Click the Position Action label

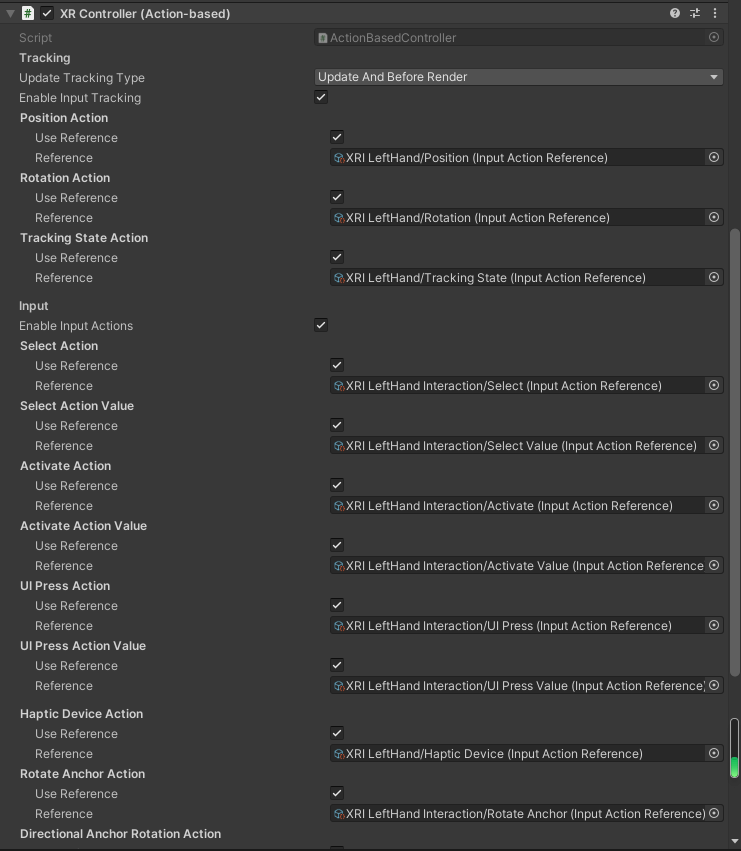(64, 118)
